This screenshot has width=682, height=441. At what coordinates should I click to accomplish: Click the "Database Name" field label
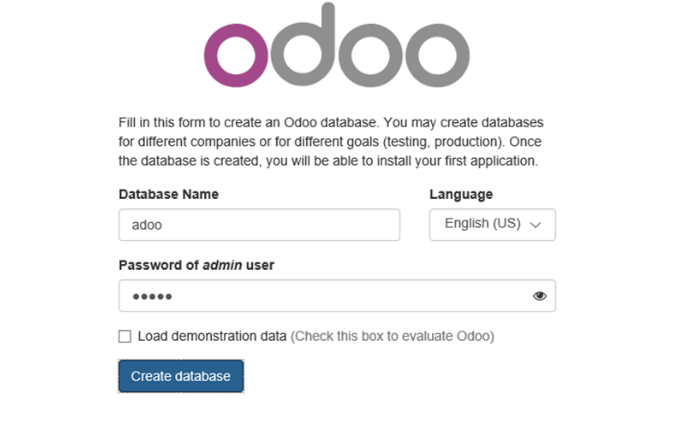tap(168, 194)
